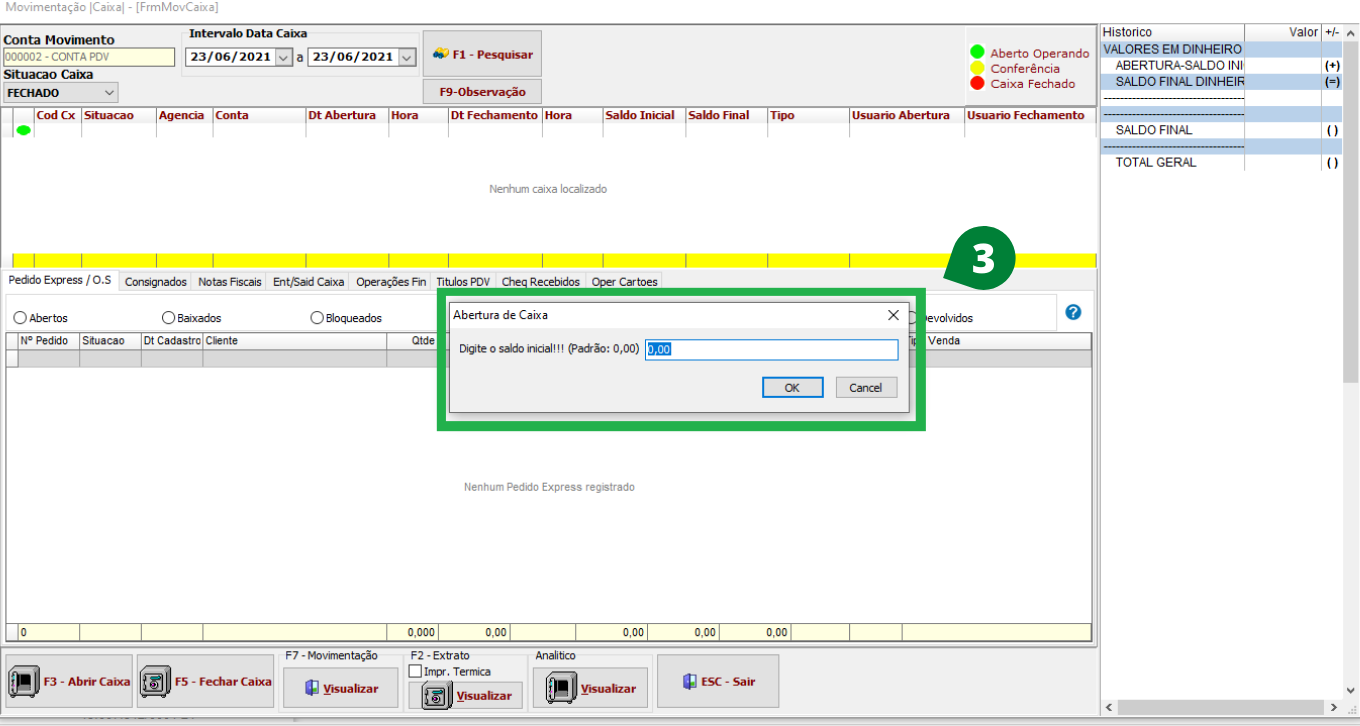
Task: Click F7 Movimentação Visualizar button
Action: (x=341, y=688)
